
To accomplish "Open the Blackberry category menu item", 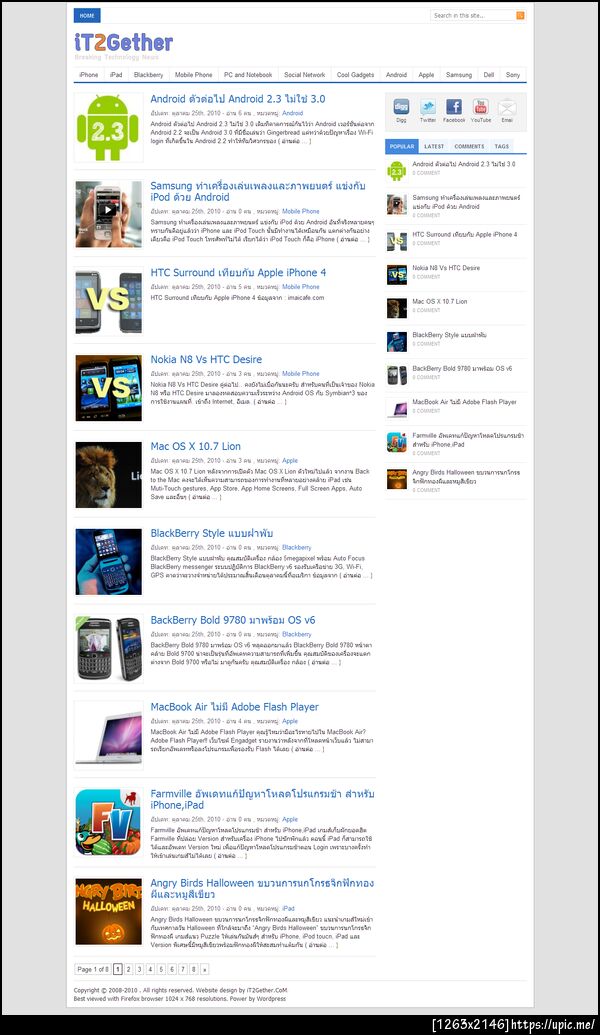I will tap(149, 75).
